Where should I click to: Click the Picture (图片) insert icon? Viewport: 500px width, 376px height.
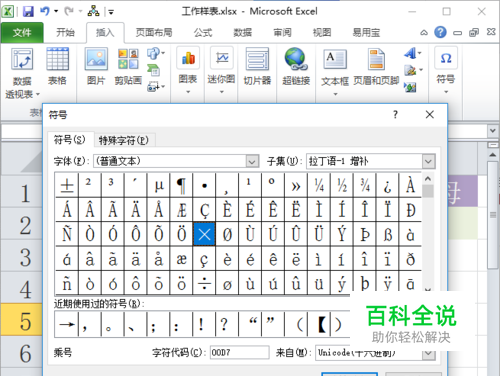coord(96,59)
